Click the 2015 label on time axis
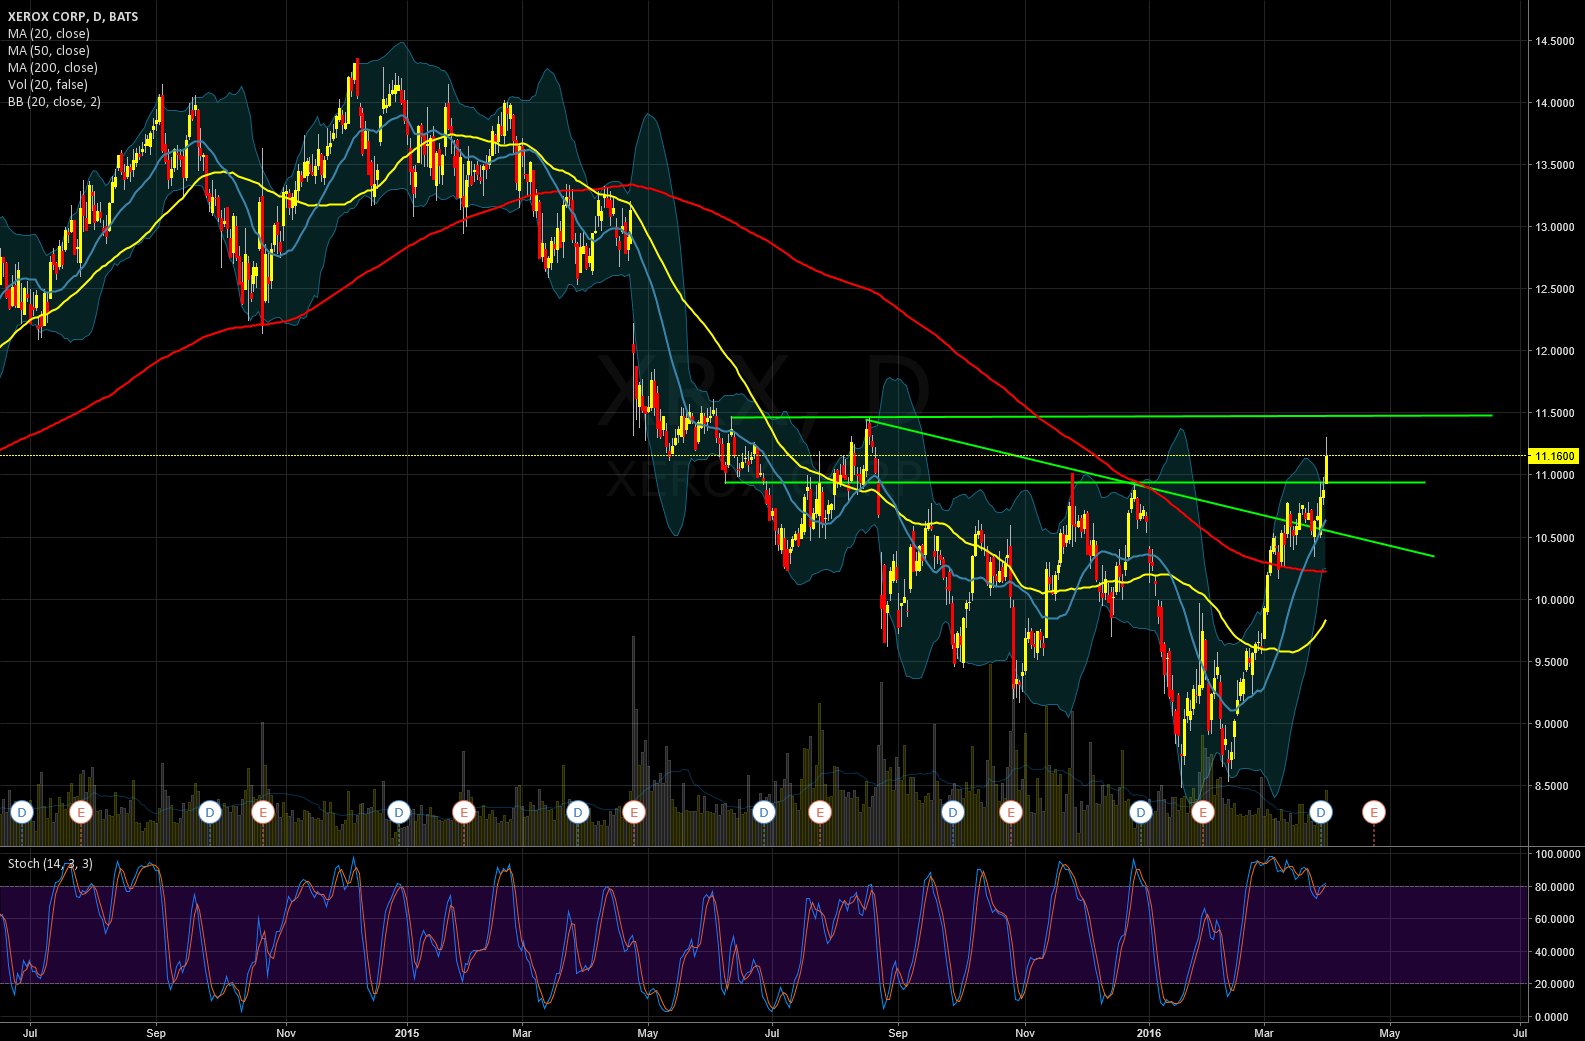The width and height of the screenshot is (1585, 1041). pyautogui.click(x=407, y=1033)
